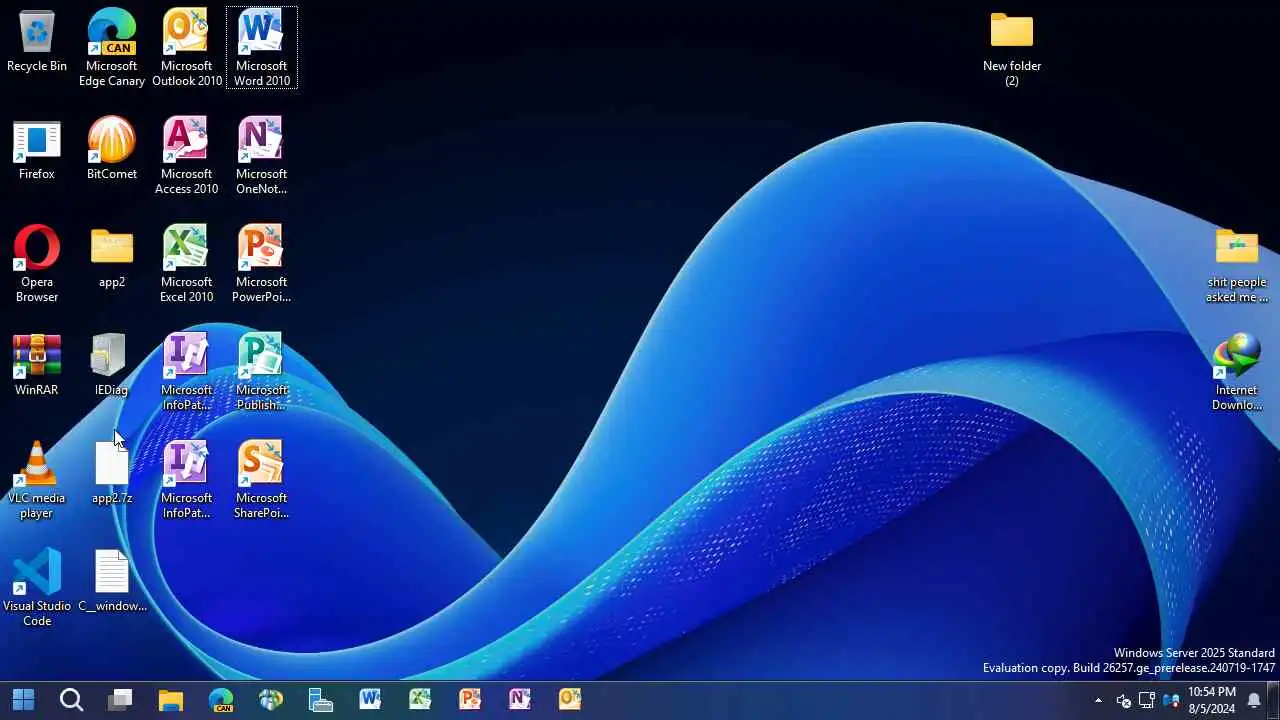This screenshot has width=1280, height=720.
Task: Select the app2 folder on desktop
Action: 112,258
